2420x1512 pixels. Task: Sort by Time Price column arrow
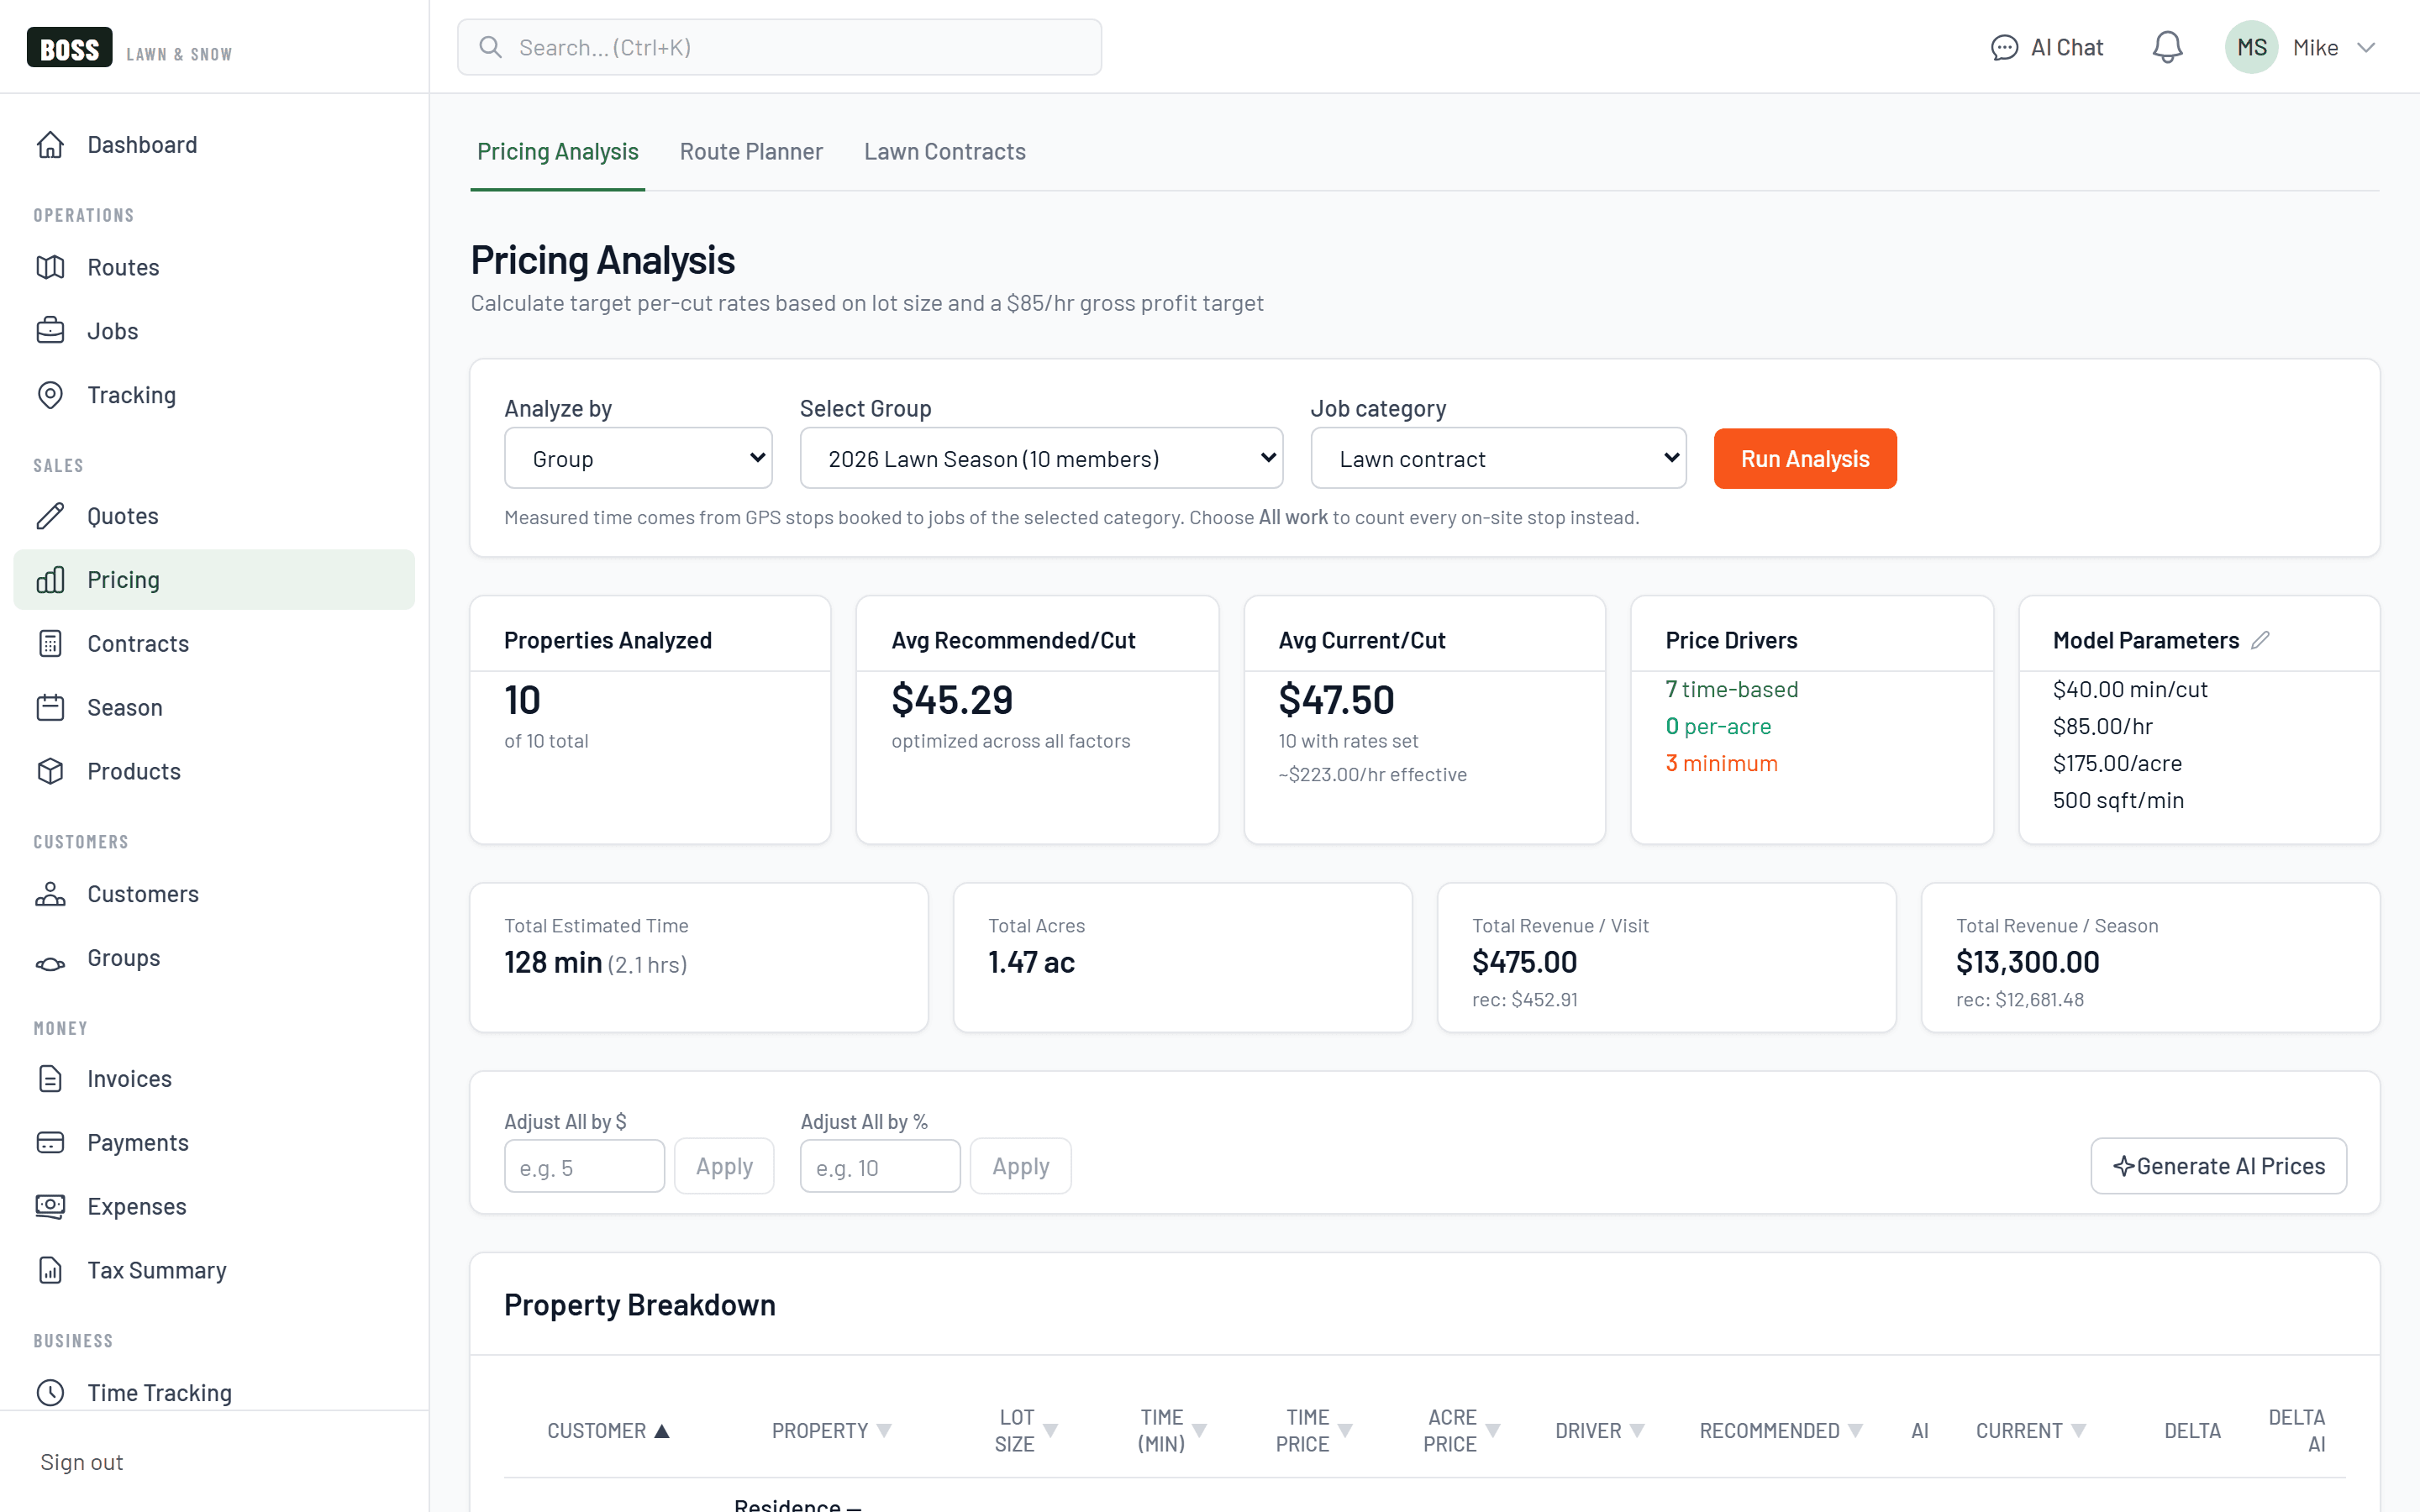(x=1345, y=1431)
